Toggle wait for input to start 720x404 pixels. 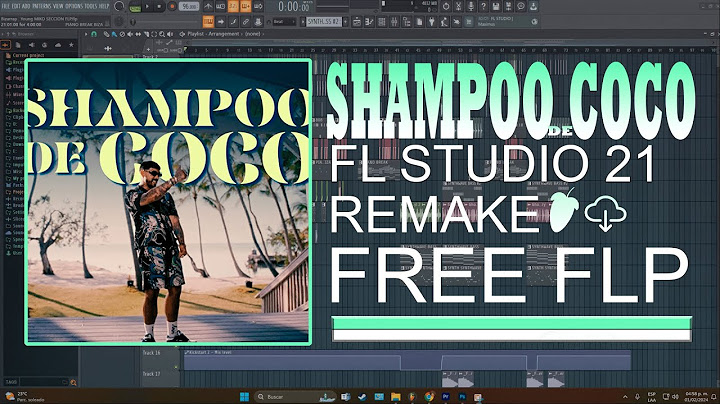(x=220, y=6)
